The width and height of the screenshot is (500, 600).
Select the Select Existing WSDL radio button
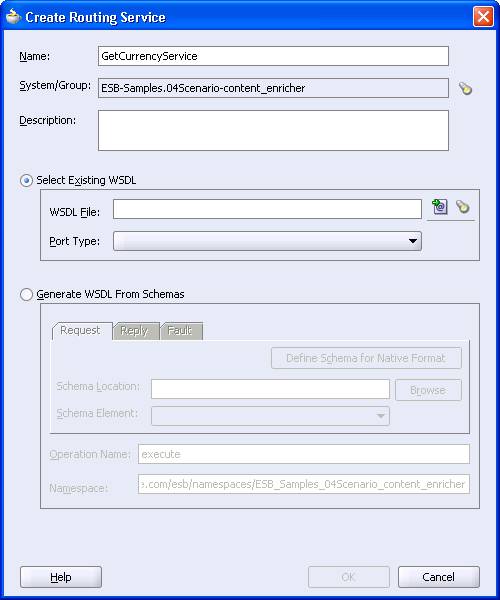tap(26, 180)
